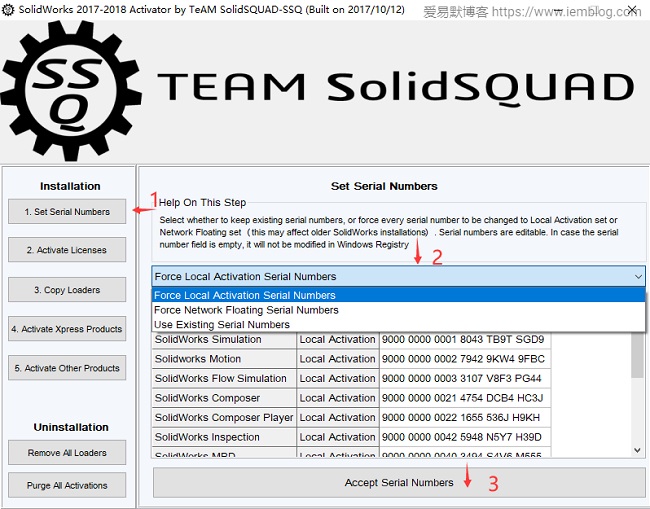Screen dimensions: 650x509
Task: Click the Uninstallation section heading
Action: pos(71,427)
